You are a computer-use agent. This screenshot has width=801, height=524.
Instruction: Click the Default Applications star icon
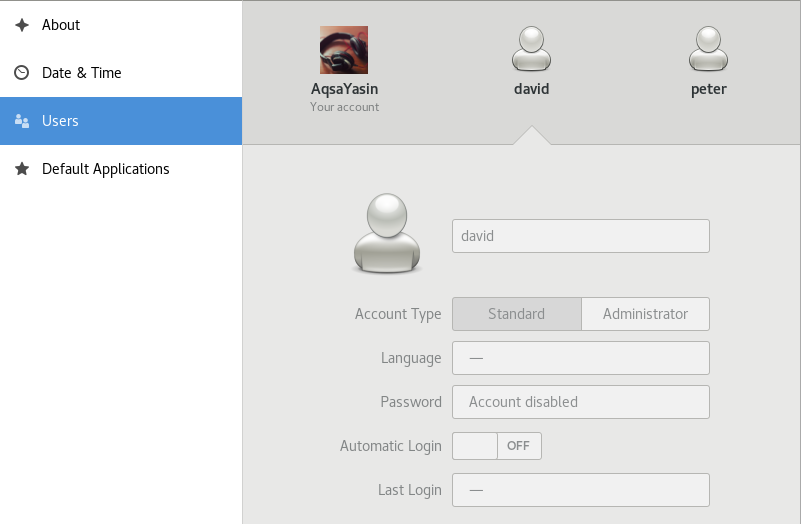(x=21, y=169)
